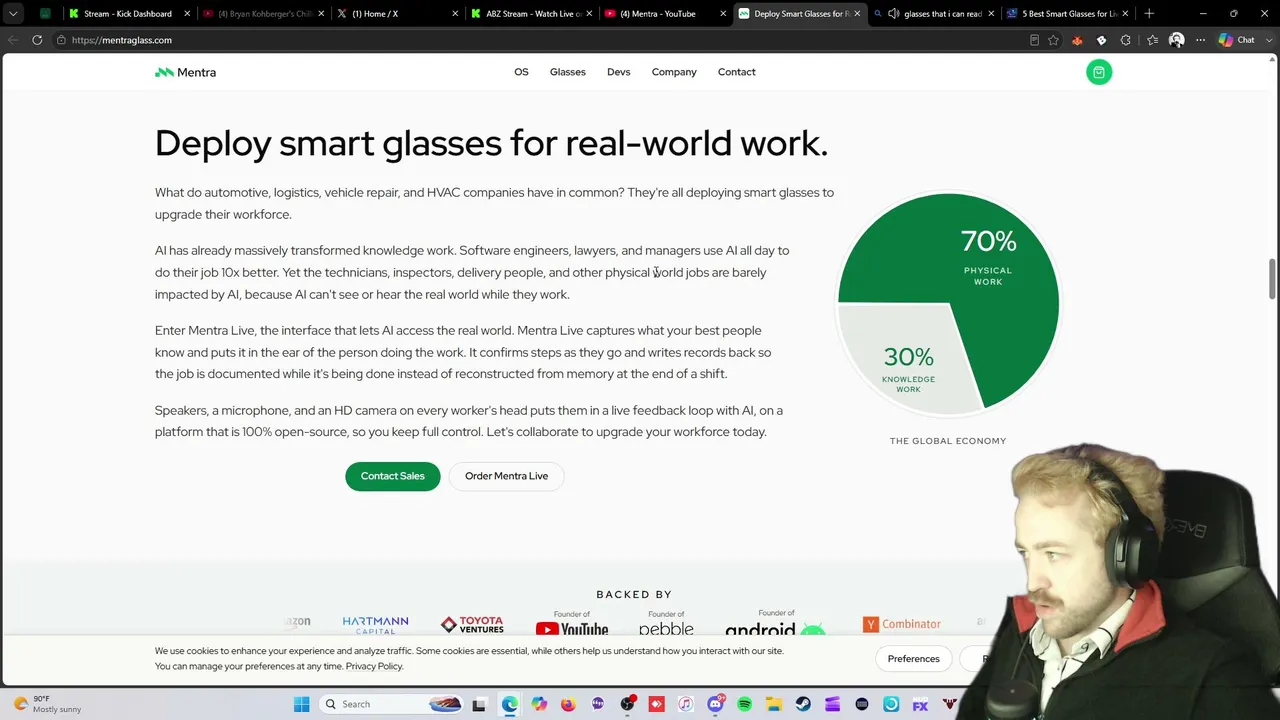1280x720 pixels.
Task: Expand the tab search dropdown arrow
Action: (13, 14)
